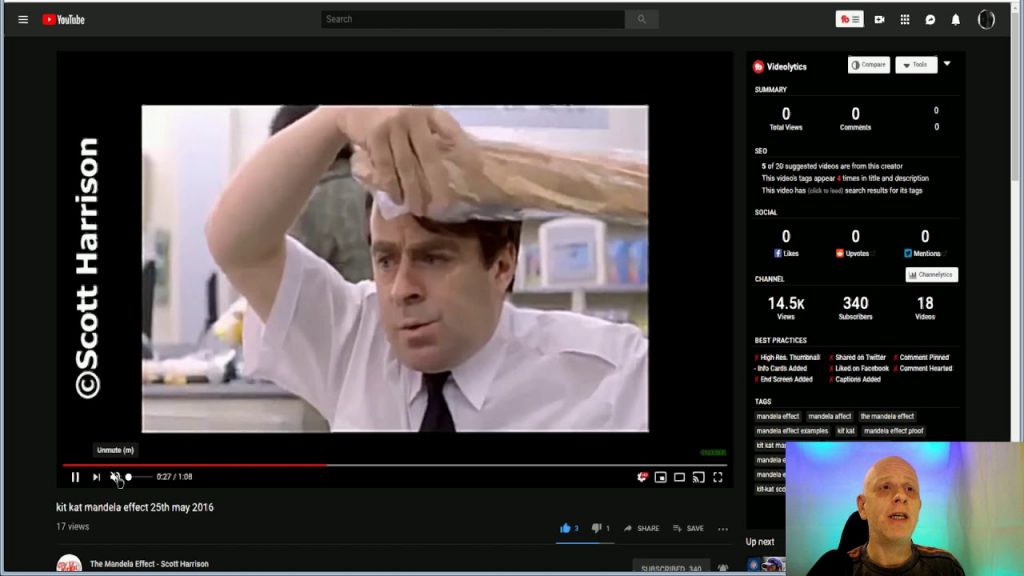This screenshot has width=1024, height=576.
Task: Adjust the volume slider handle
Action: coord(129,477)
